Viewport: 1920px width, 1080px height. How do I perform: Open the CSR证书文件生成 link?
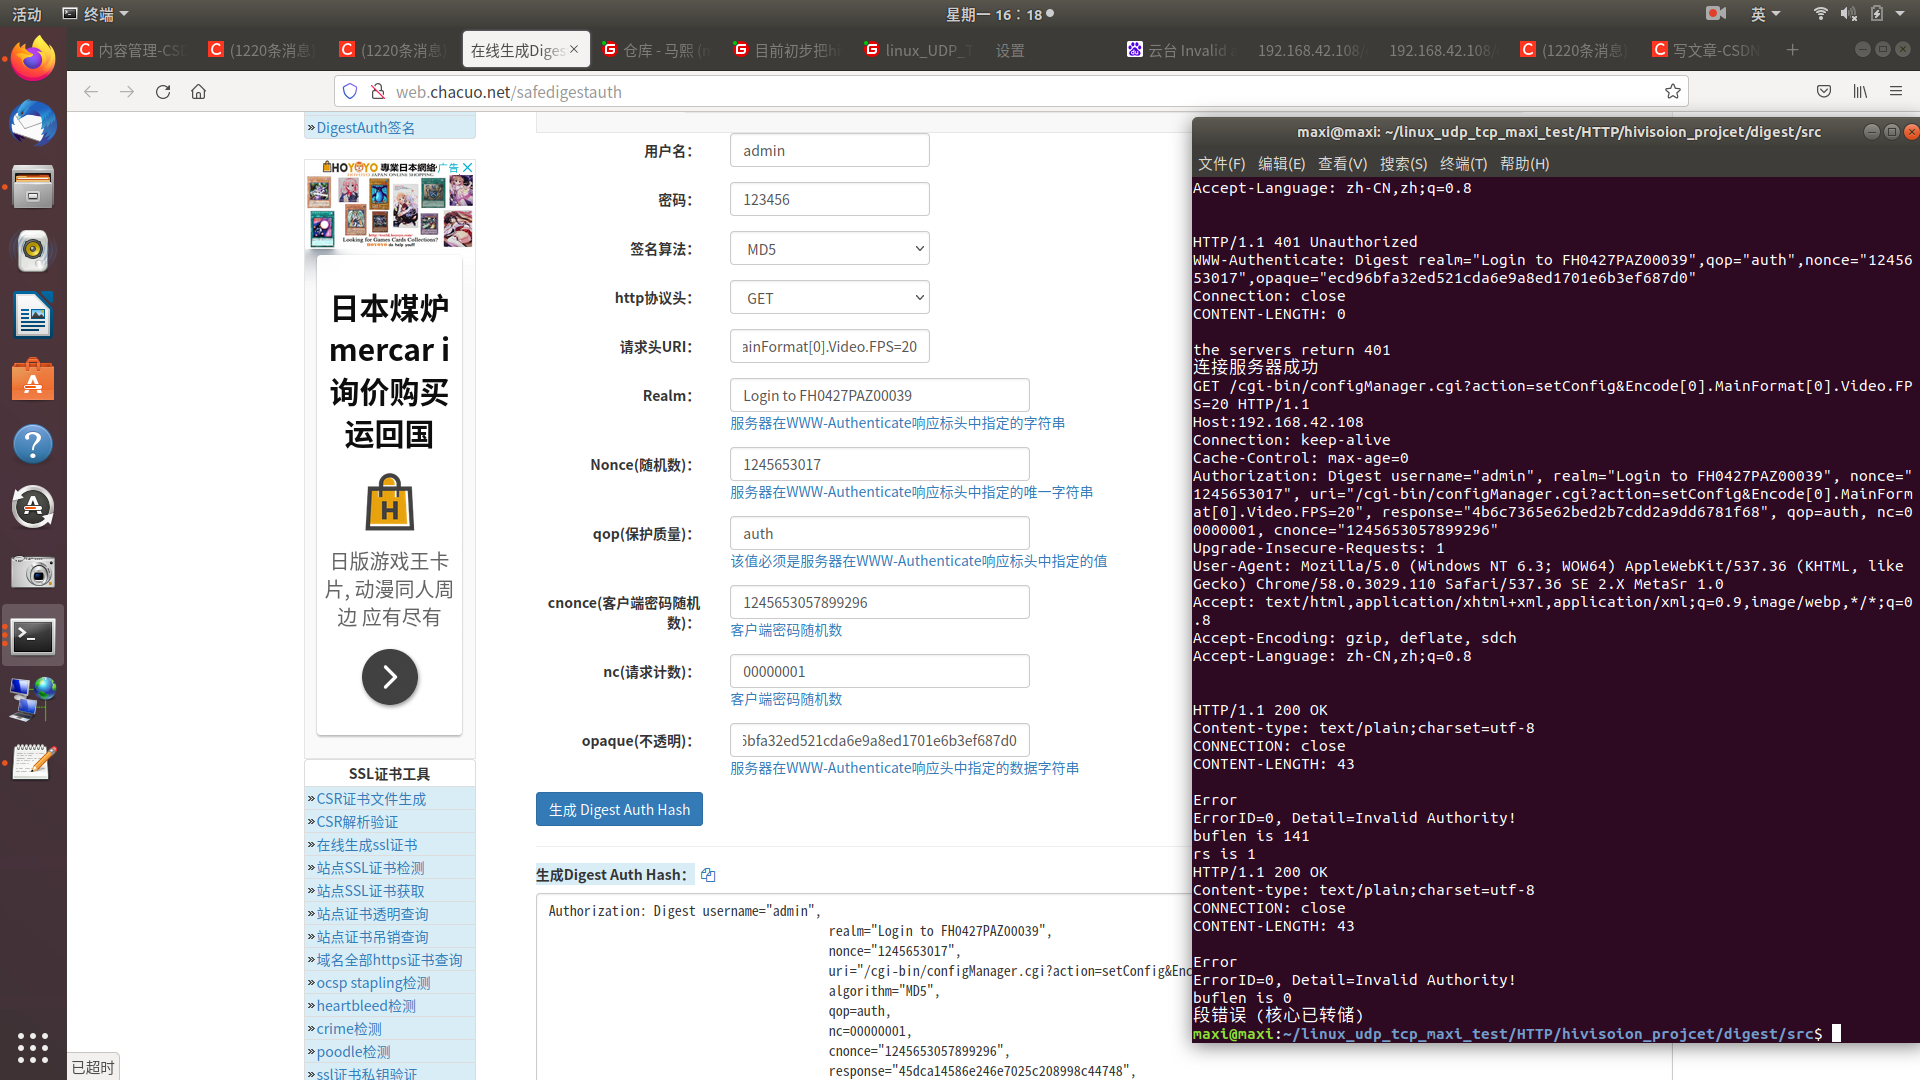(371, 799)
